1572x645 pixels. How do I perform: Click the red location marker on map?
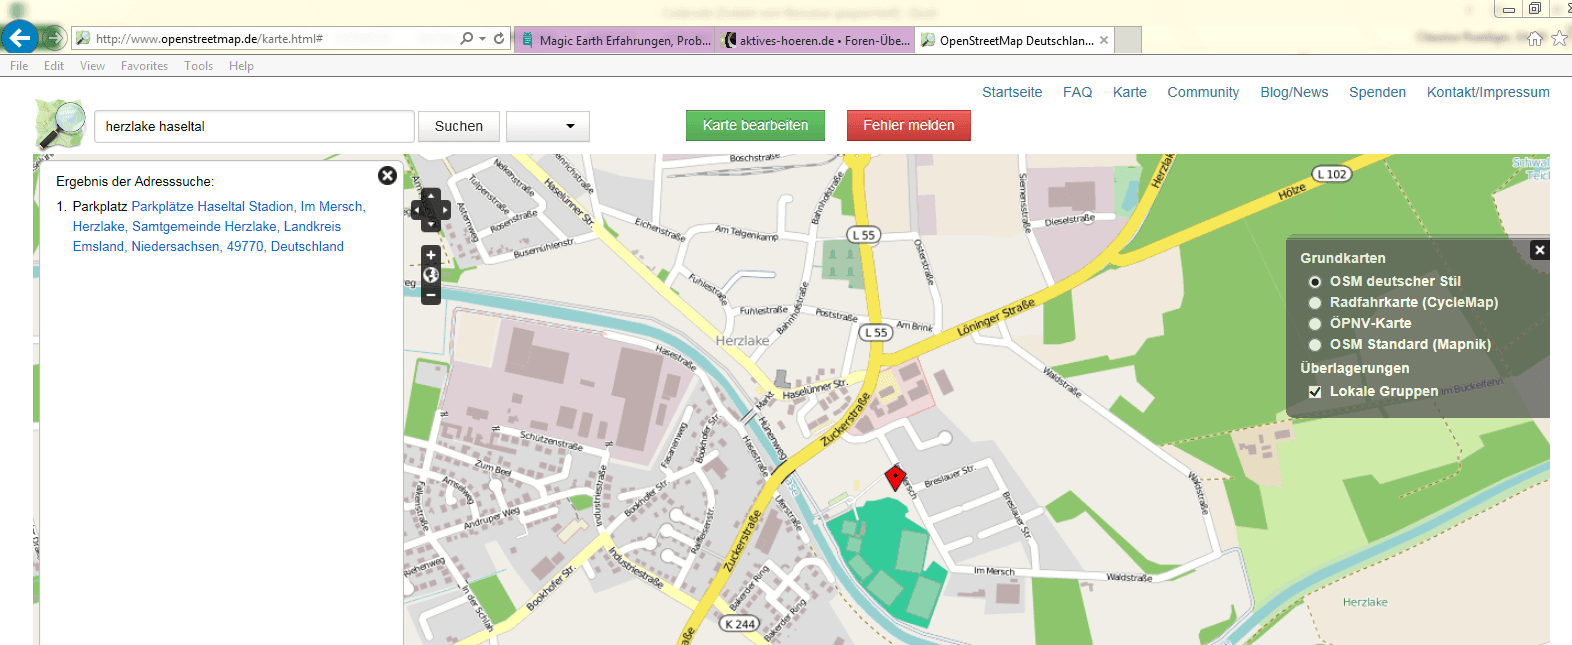point(896,477)
